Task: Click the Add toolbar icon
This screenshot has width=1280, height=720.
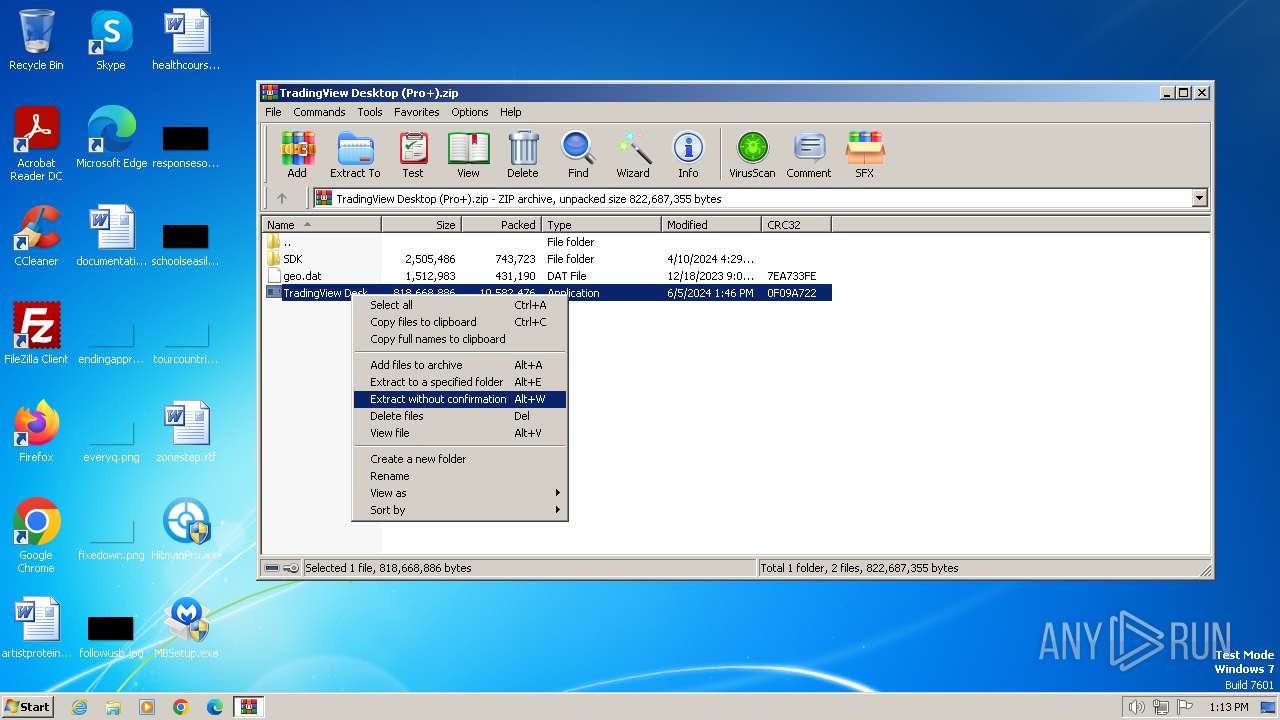Action: [297, 155]
